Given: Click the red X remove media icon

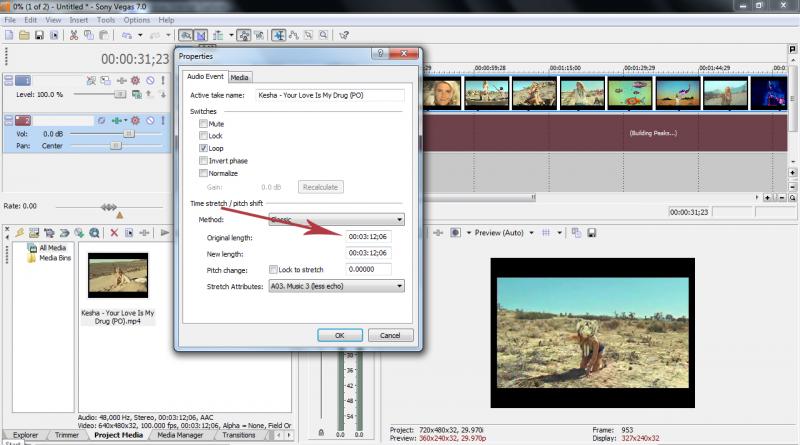Looking at the screenshot, I should (x=114, y=233).
